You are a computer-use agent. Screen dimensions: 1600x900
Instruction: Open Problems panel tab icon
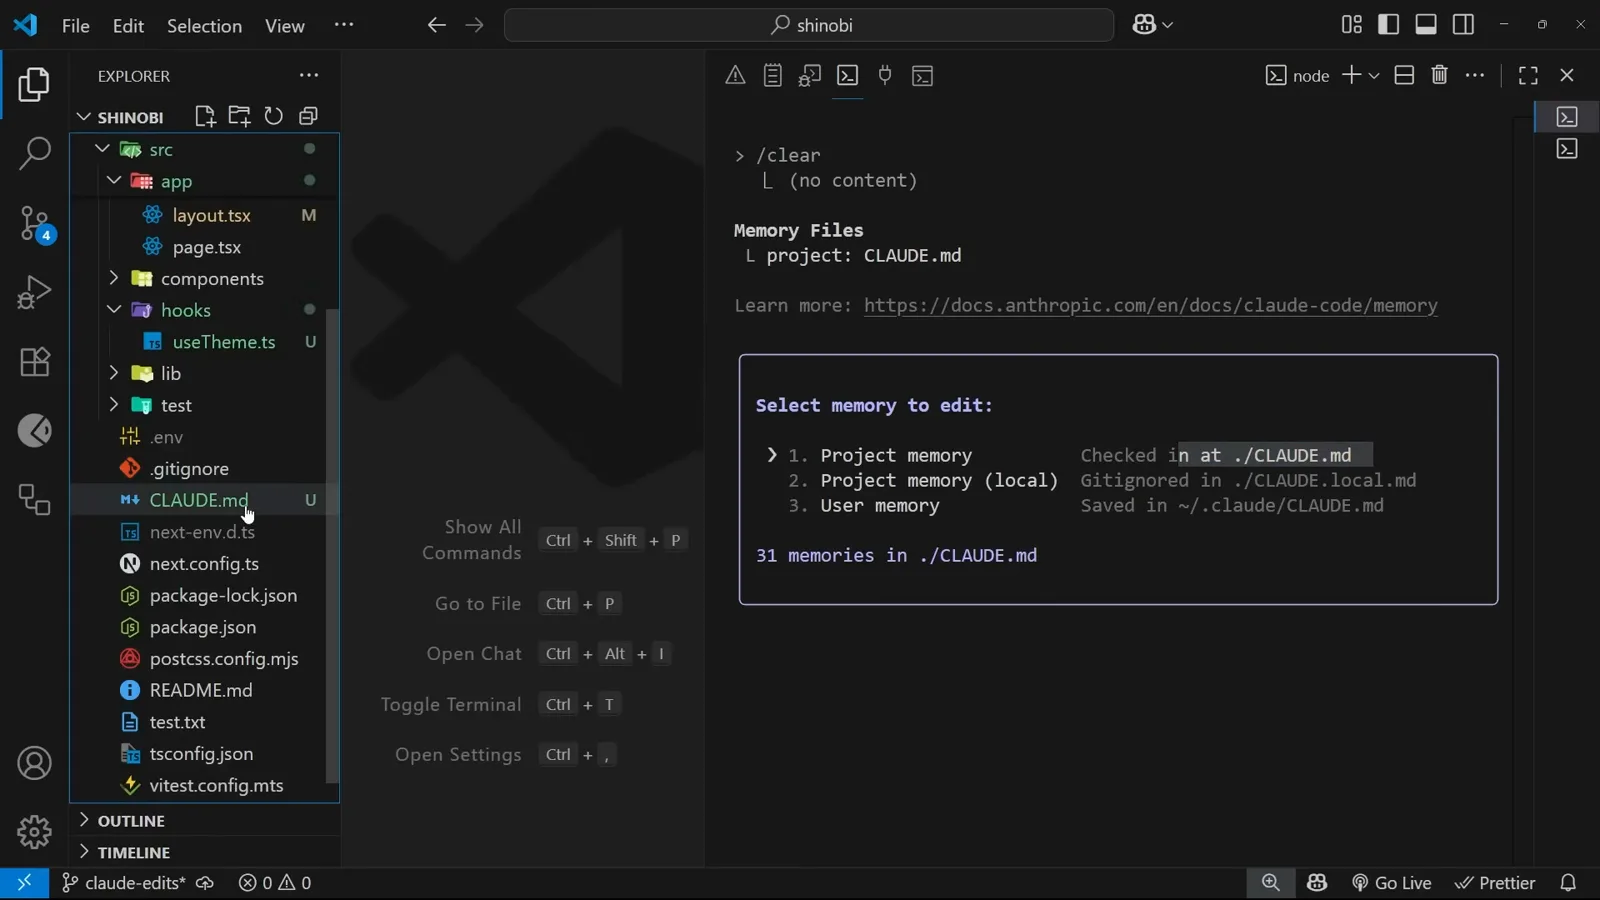[735, 75]
